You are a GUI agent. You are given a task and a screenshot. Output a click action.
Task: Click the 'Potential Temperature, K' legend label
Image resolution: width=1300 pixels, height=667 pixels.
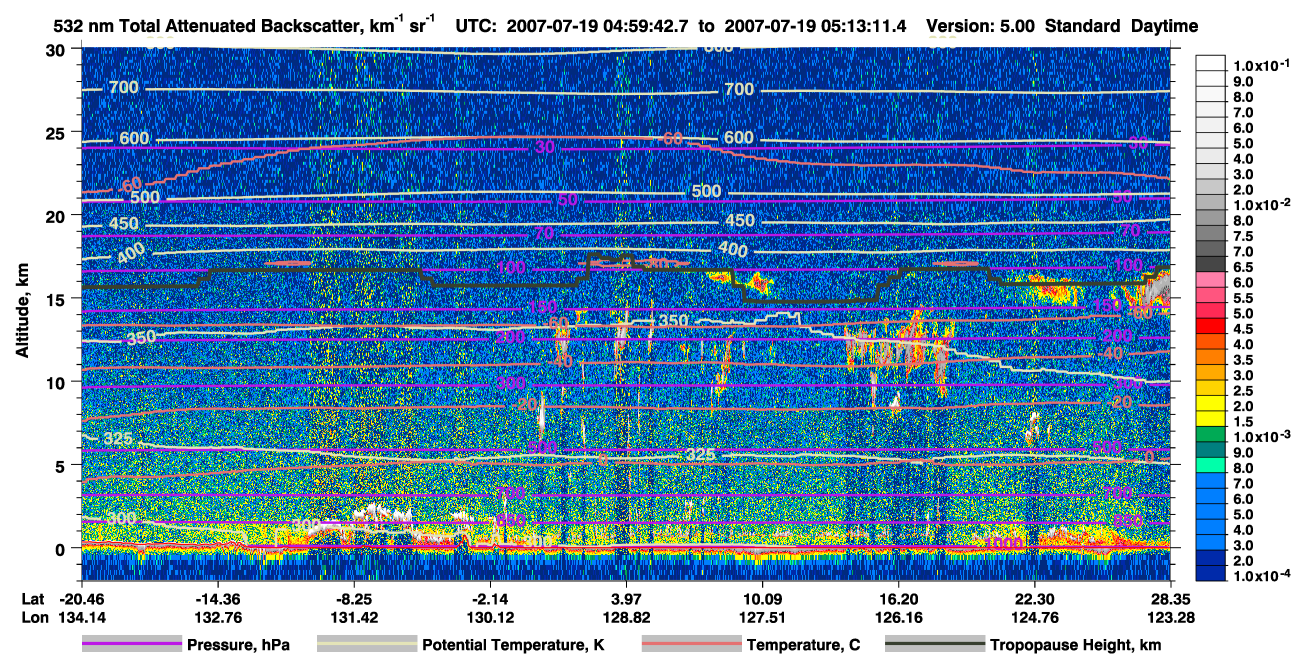coord(513,646)
